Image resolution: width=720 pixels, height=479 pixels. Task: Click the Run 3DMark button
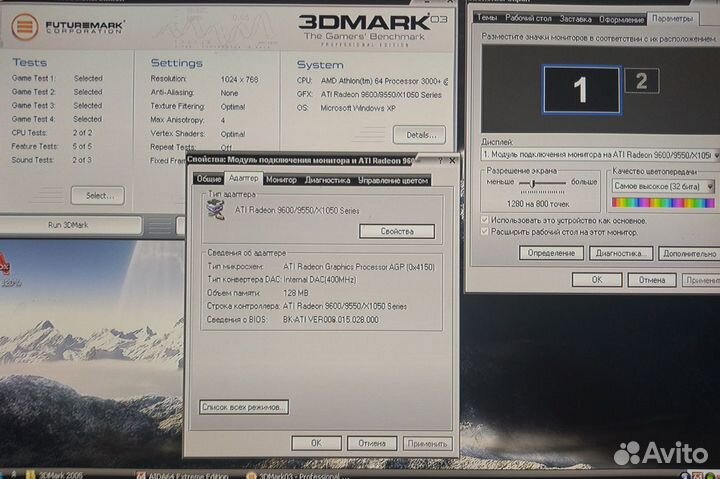68,225
